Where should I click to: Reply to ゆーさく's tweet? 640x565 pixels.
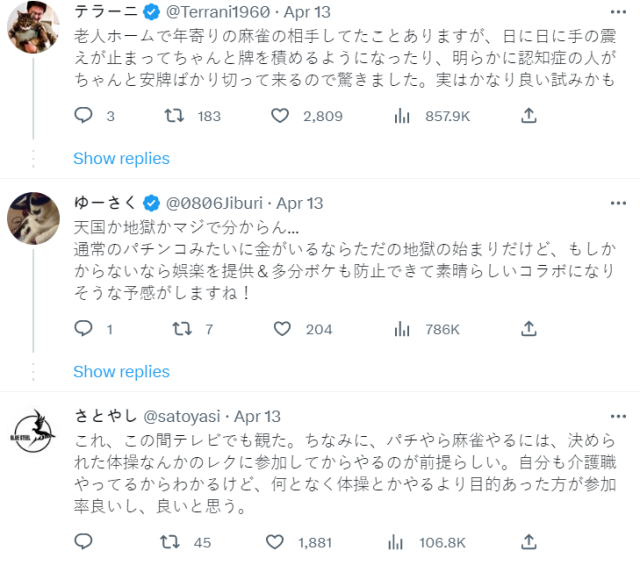point(84,329)
